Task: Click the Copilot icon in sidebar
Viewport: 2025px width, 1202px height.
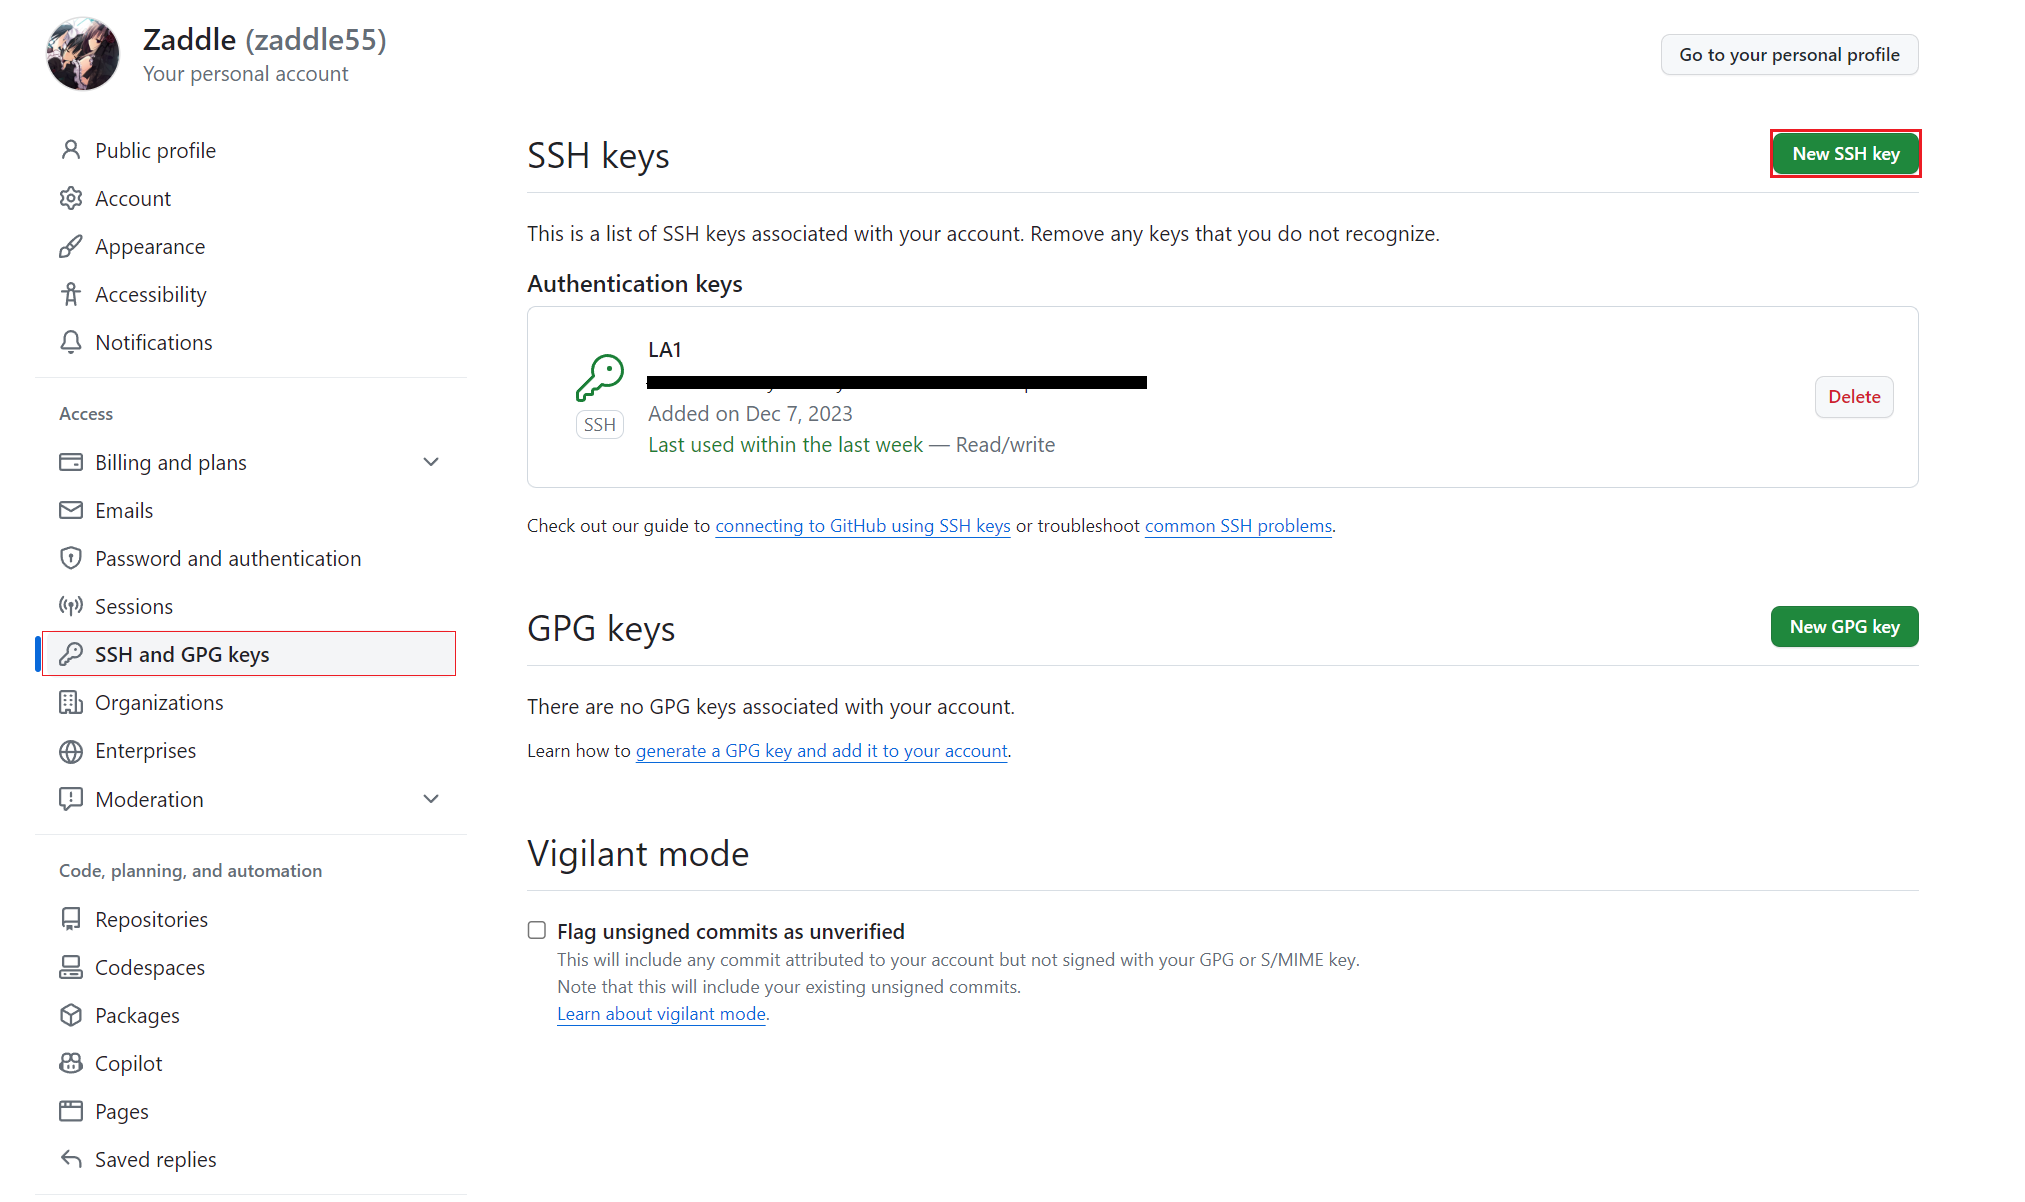Action: 71,1063
